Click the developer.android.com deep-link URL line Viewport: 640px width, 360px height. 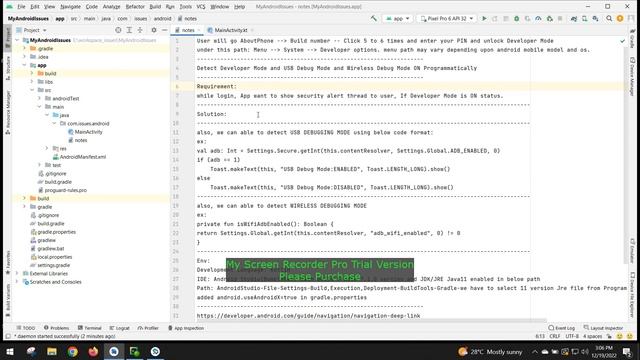(308, 316)
